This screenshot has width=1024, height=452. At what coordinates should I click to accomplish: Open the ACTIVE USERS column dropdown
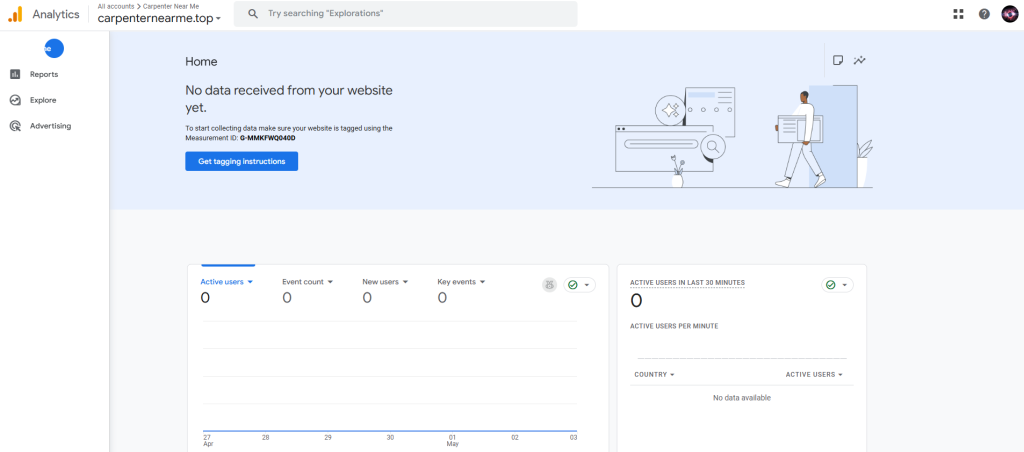pyautogui.click(x=814, y=375)
